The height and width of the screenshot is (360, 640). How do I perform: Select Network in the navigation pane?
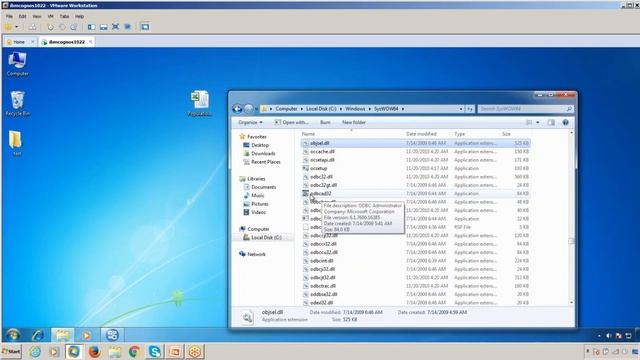pyautogui.click(x=252, y=254)
